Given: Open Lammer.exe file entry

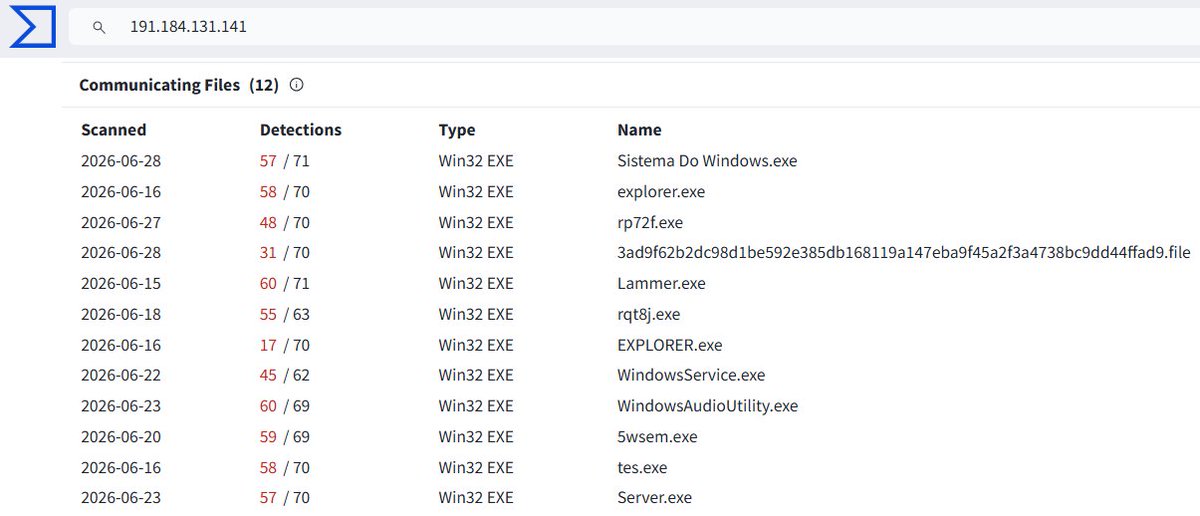Looking at the screenshot, I should coord(662,284).
